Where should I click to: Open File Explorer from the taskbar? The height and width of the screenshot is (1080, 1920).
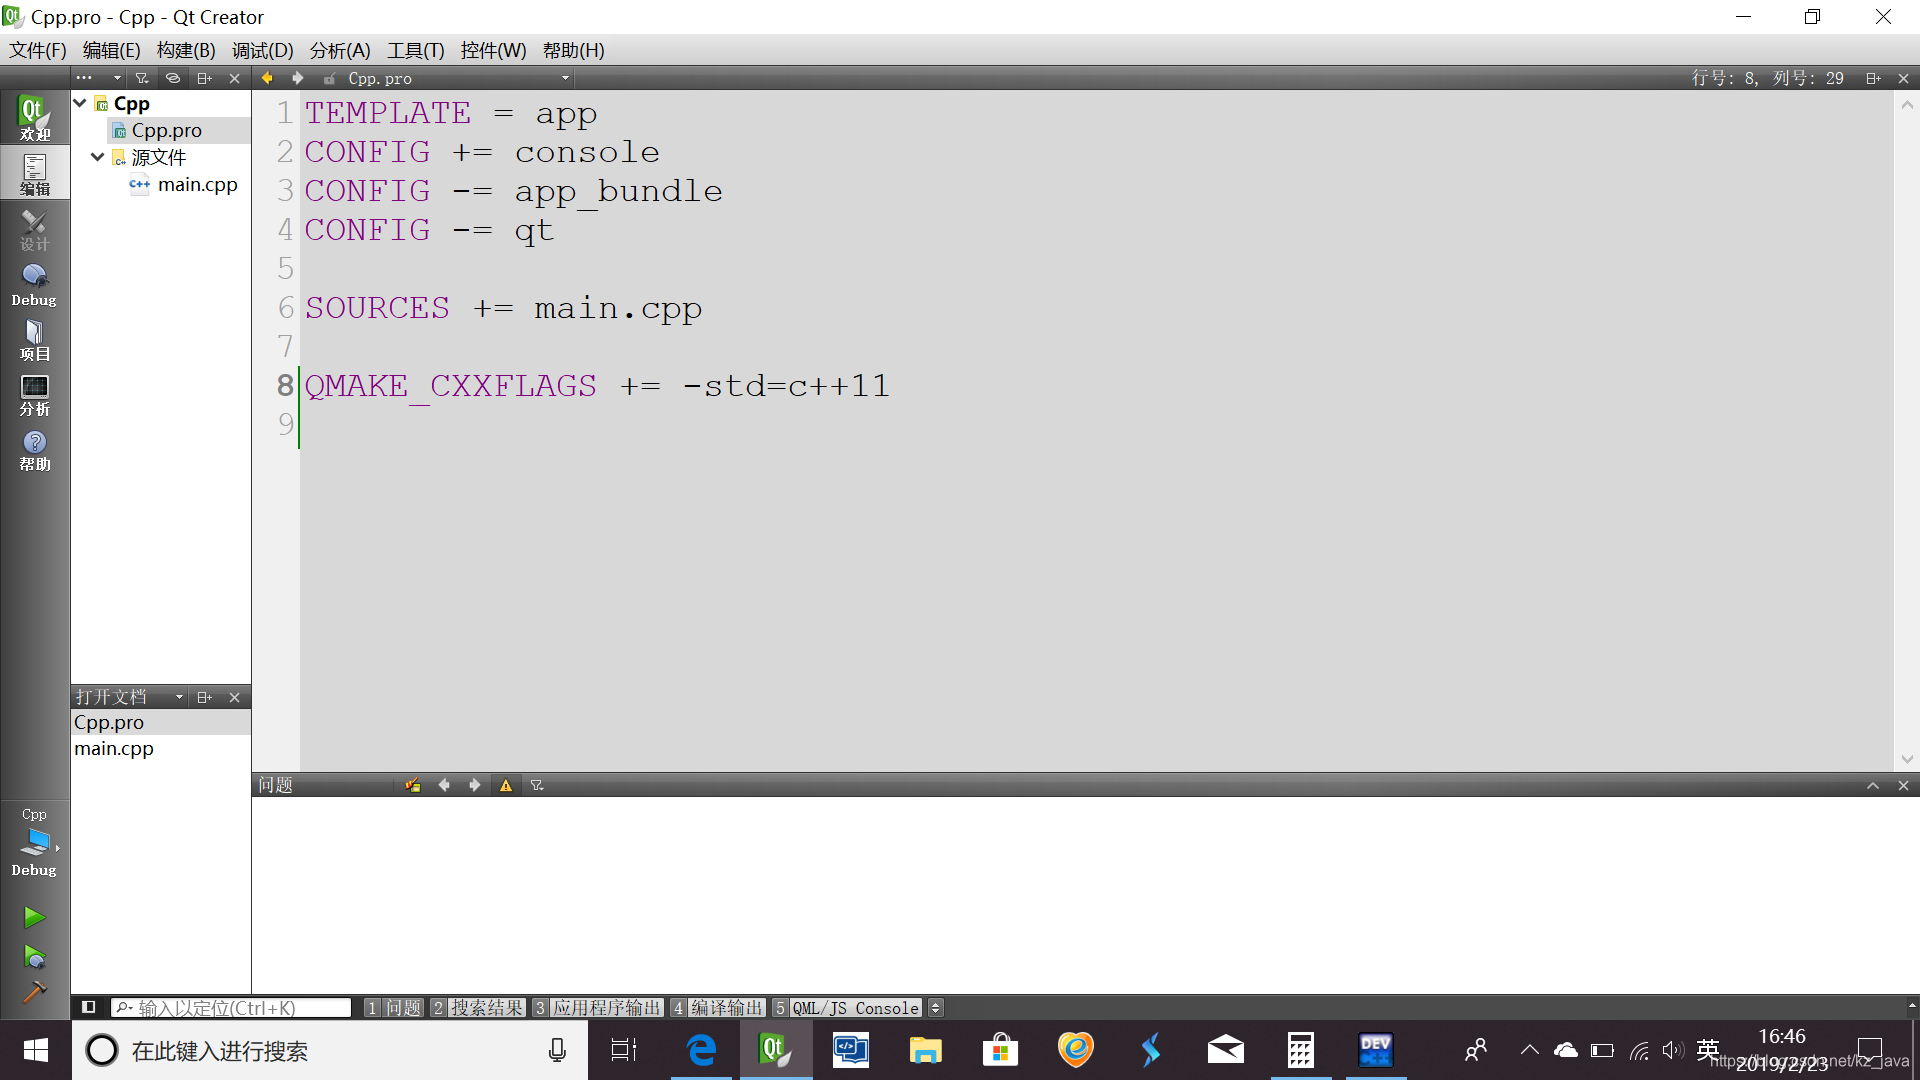(x=925, y=1050)
